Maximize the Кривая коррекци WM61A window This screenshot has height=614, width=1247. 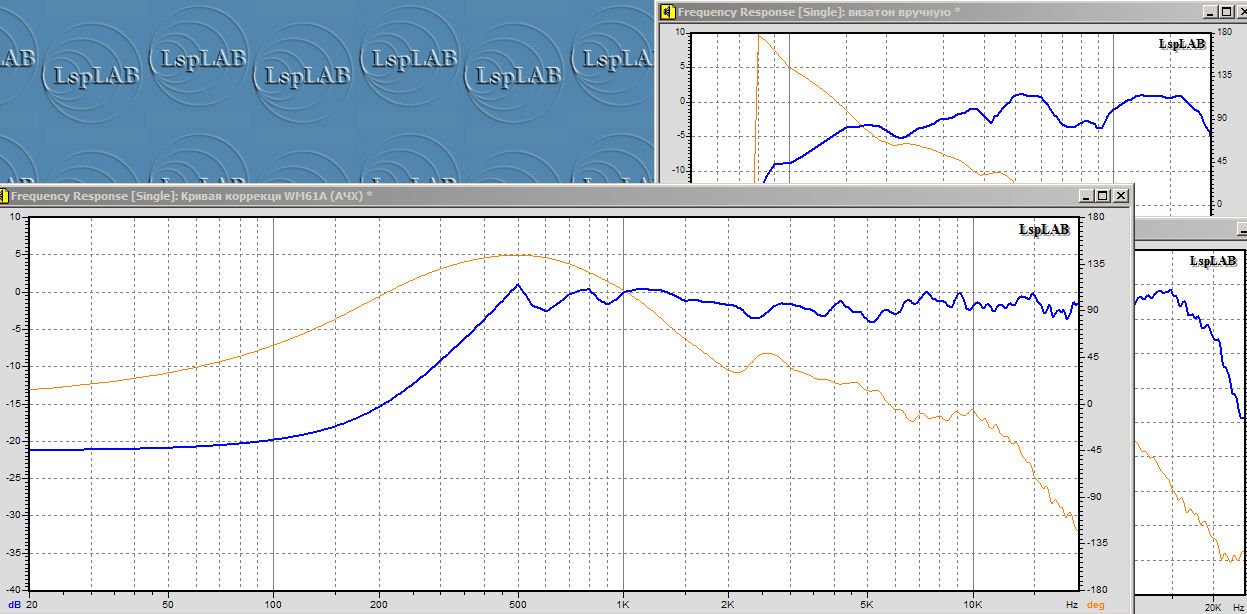click(1104, 196)
